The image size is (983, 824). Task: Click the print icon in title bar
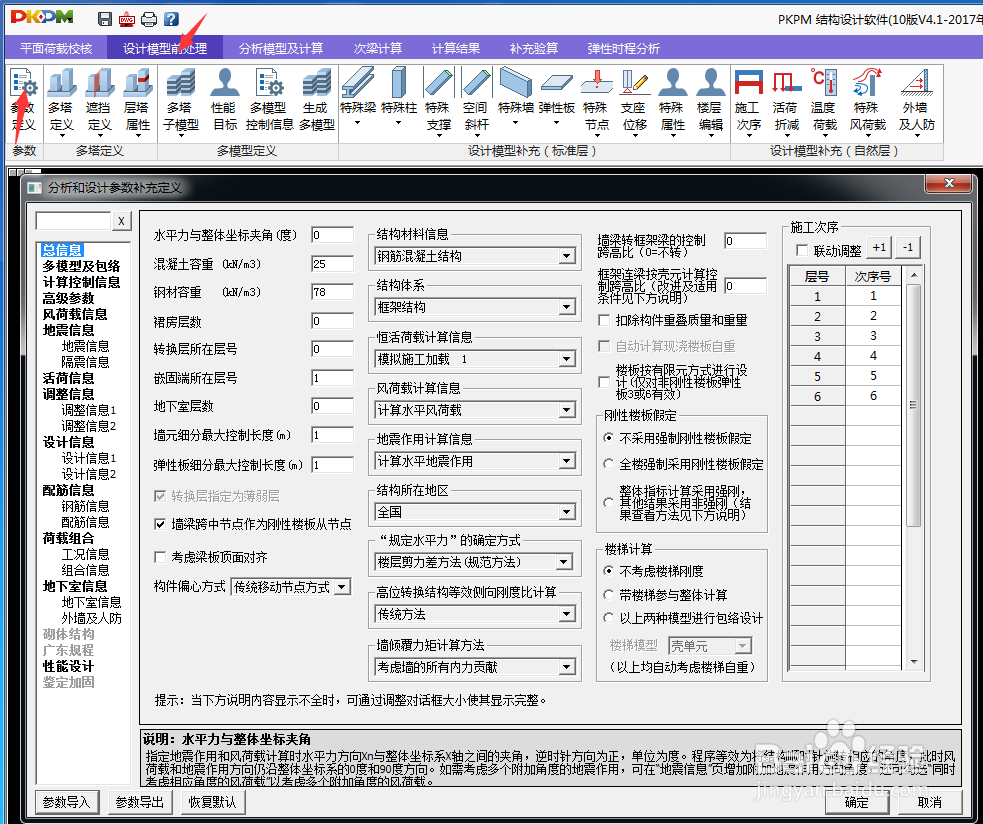pyautogui.click(x=149, y=19)
